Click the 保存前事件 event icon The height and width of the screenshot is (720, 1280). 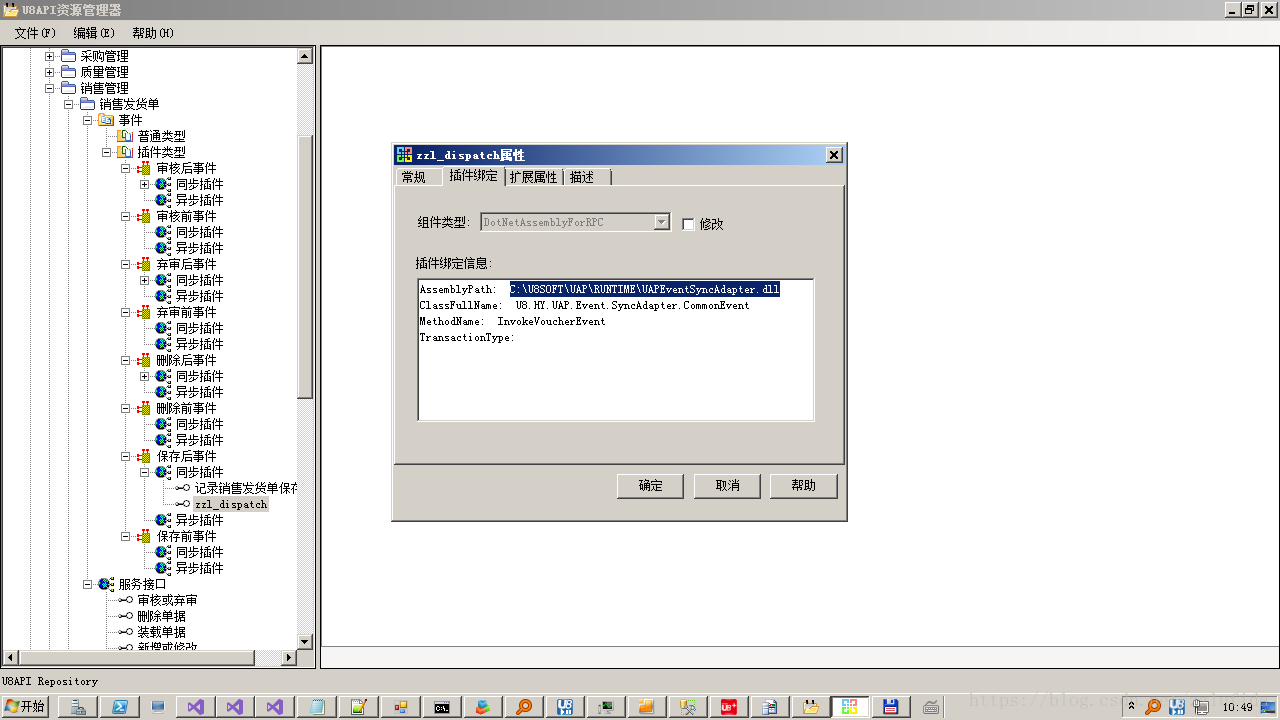click(x=144, y=536)
